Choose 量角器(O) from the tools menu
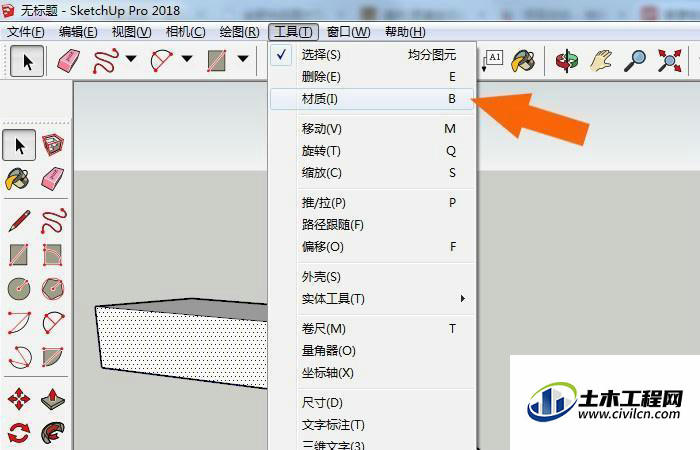Viewport: 700px width, 450px height. 371,351
